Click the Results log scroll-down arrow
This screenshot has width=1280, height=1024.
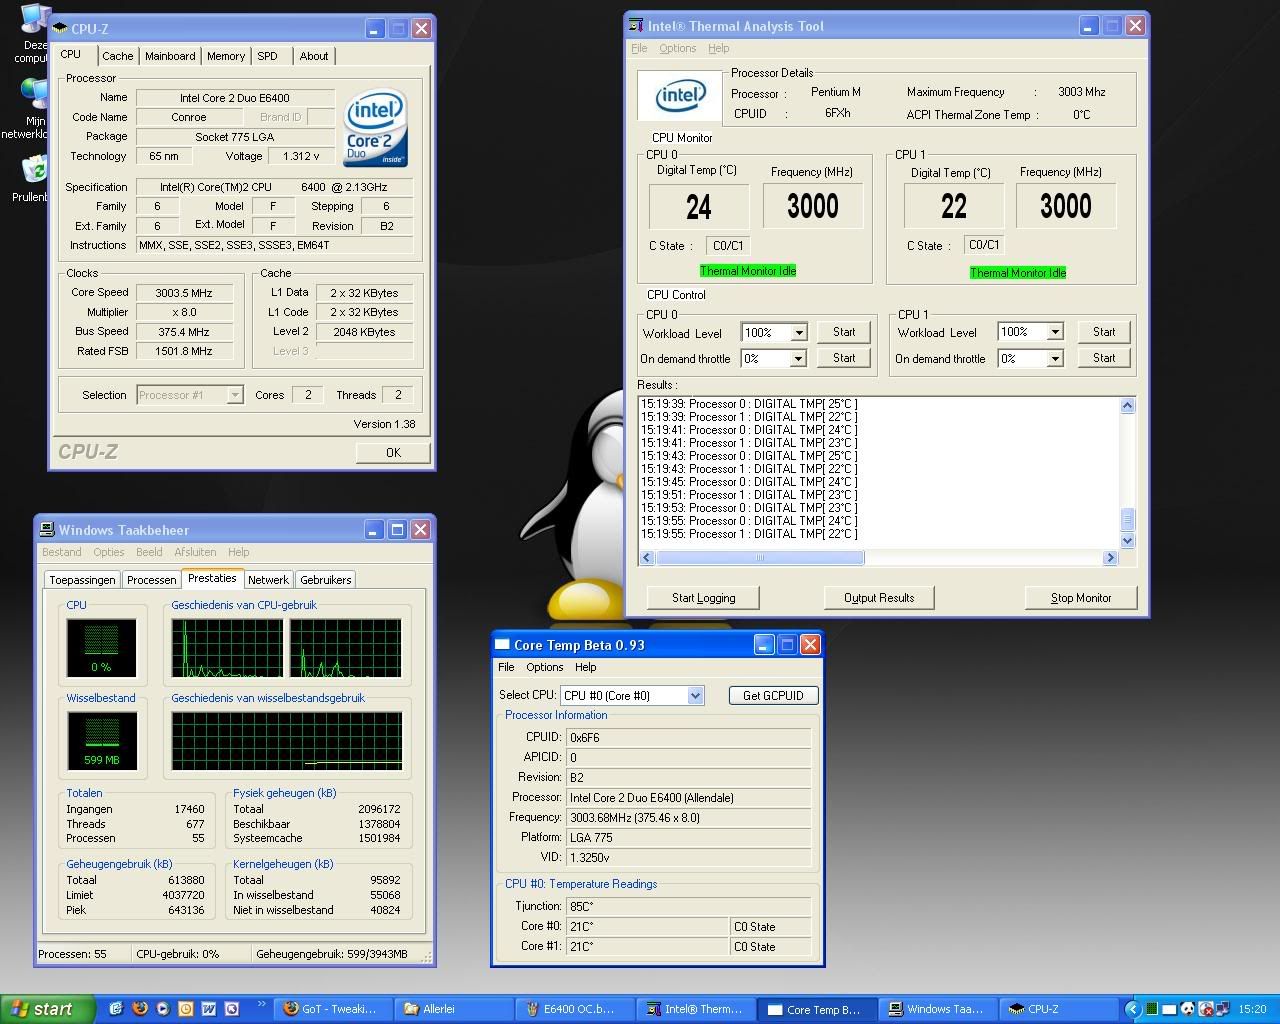(1127, 541)
